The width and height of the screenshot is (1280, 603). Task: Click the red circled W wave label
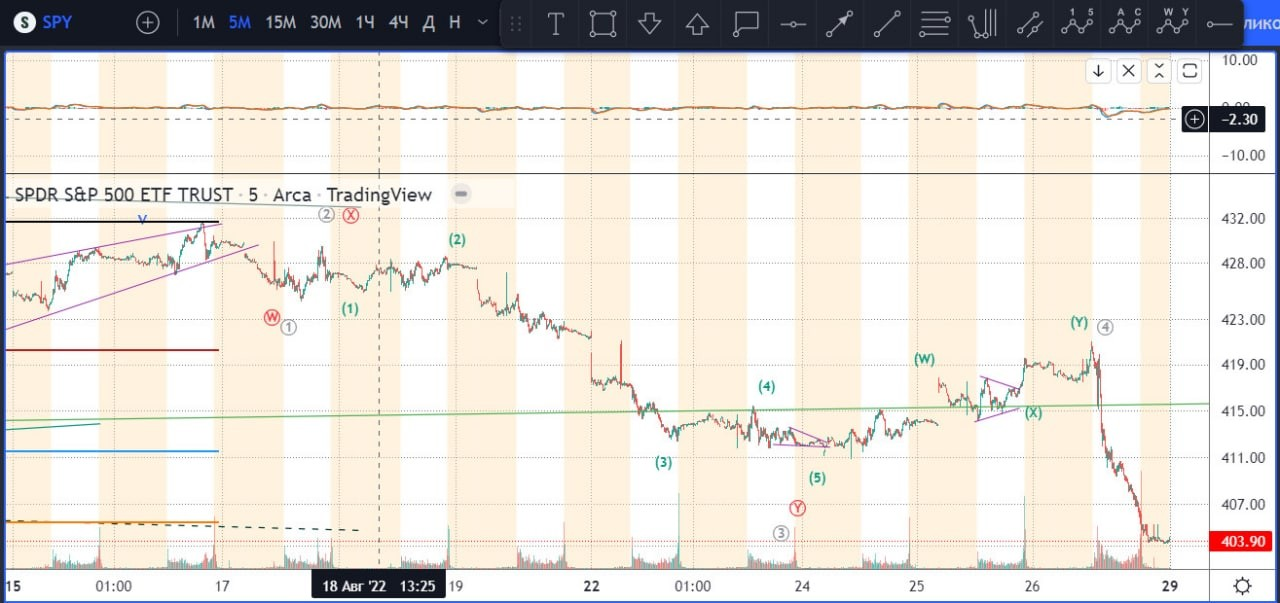[x=271, y=317]
